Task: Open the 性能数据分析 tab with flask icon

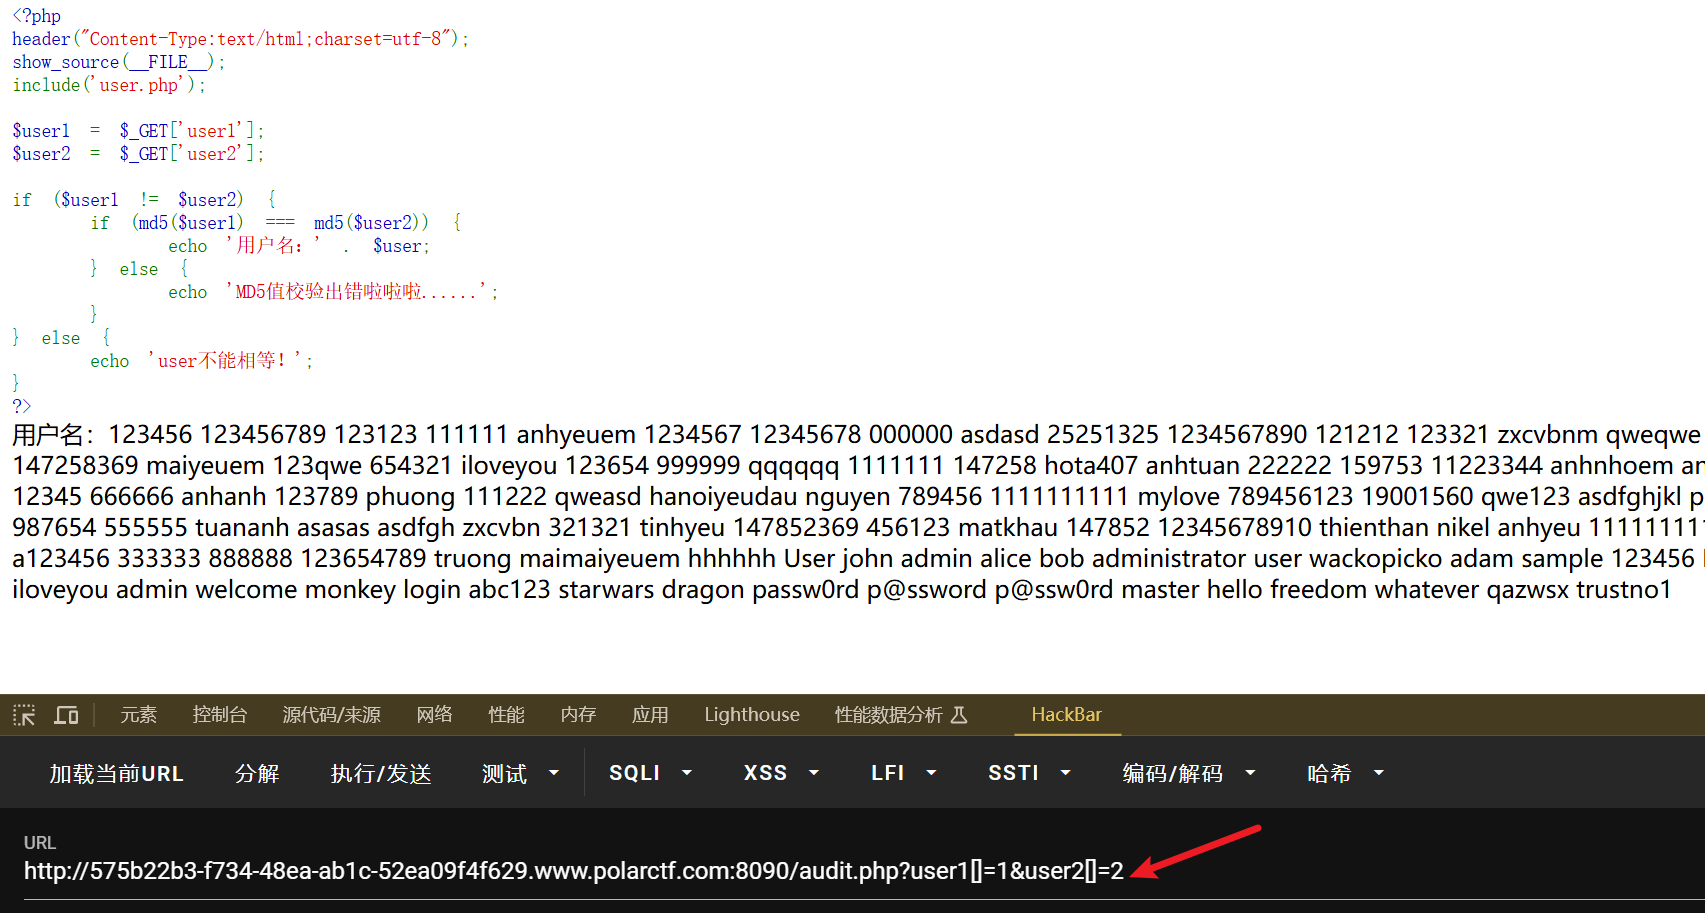Action: click(900, 715)
